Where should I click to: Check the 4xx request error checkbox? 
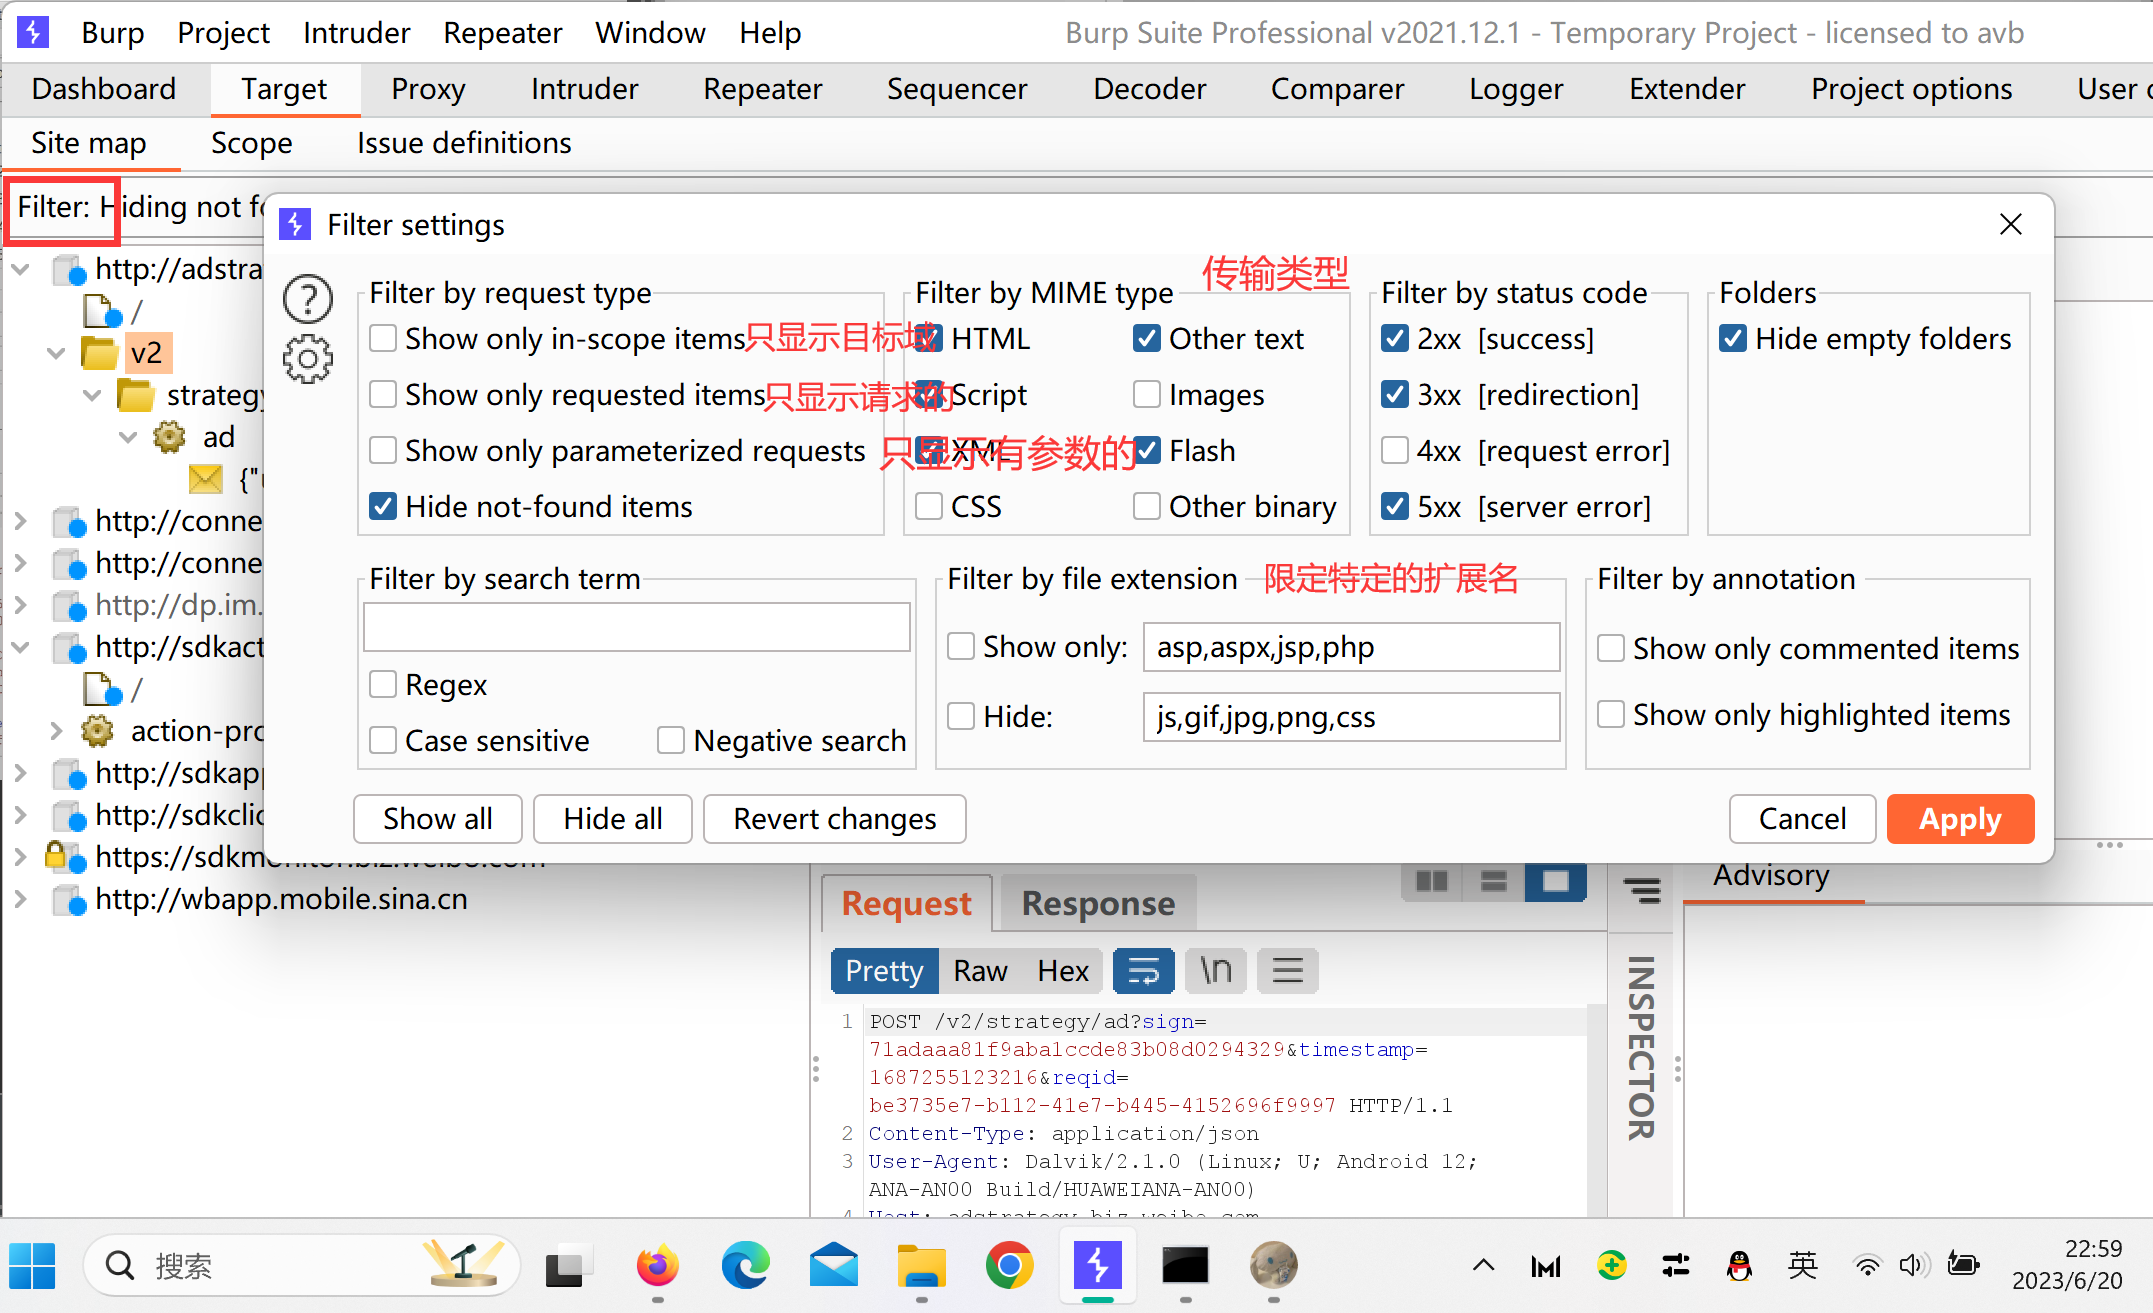click(x=1395, y=451)
